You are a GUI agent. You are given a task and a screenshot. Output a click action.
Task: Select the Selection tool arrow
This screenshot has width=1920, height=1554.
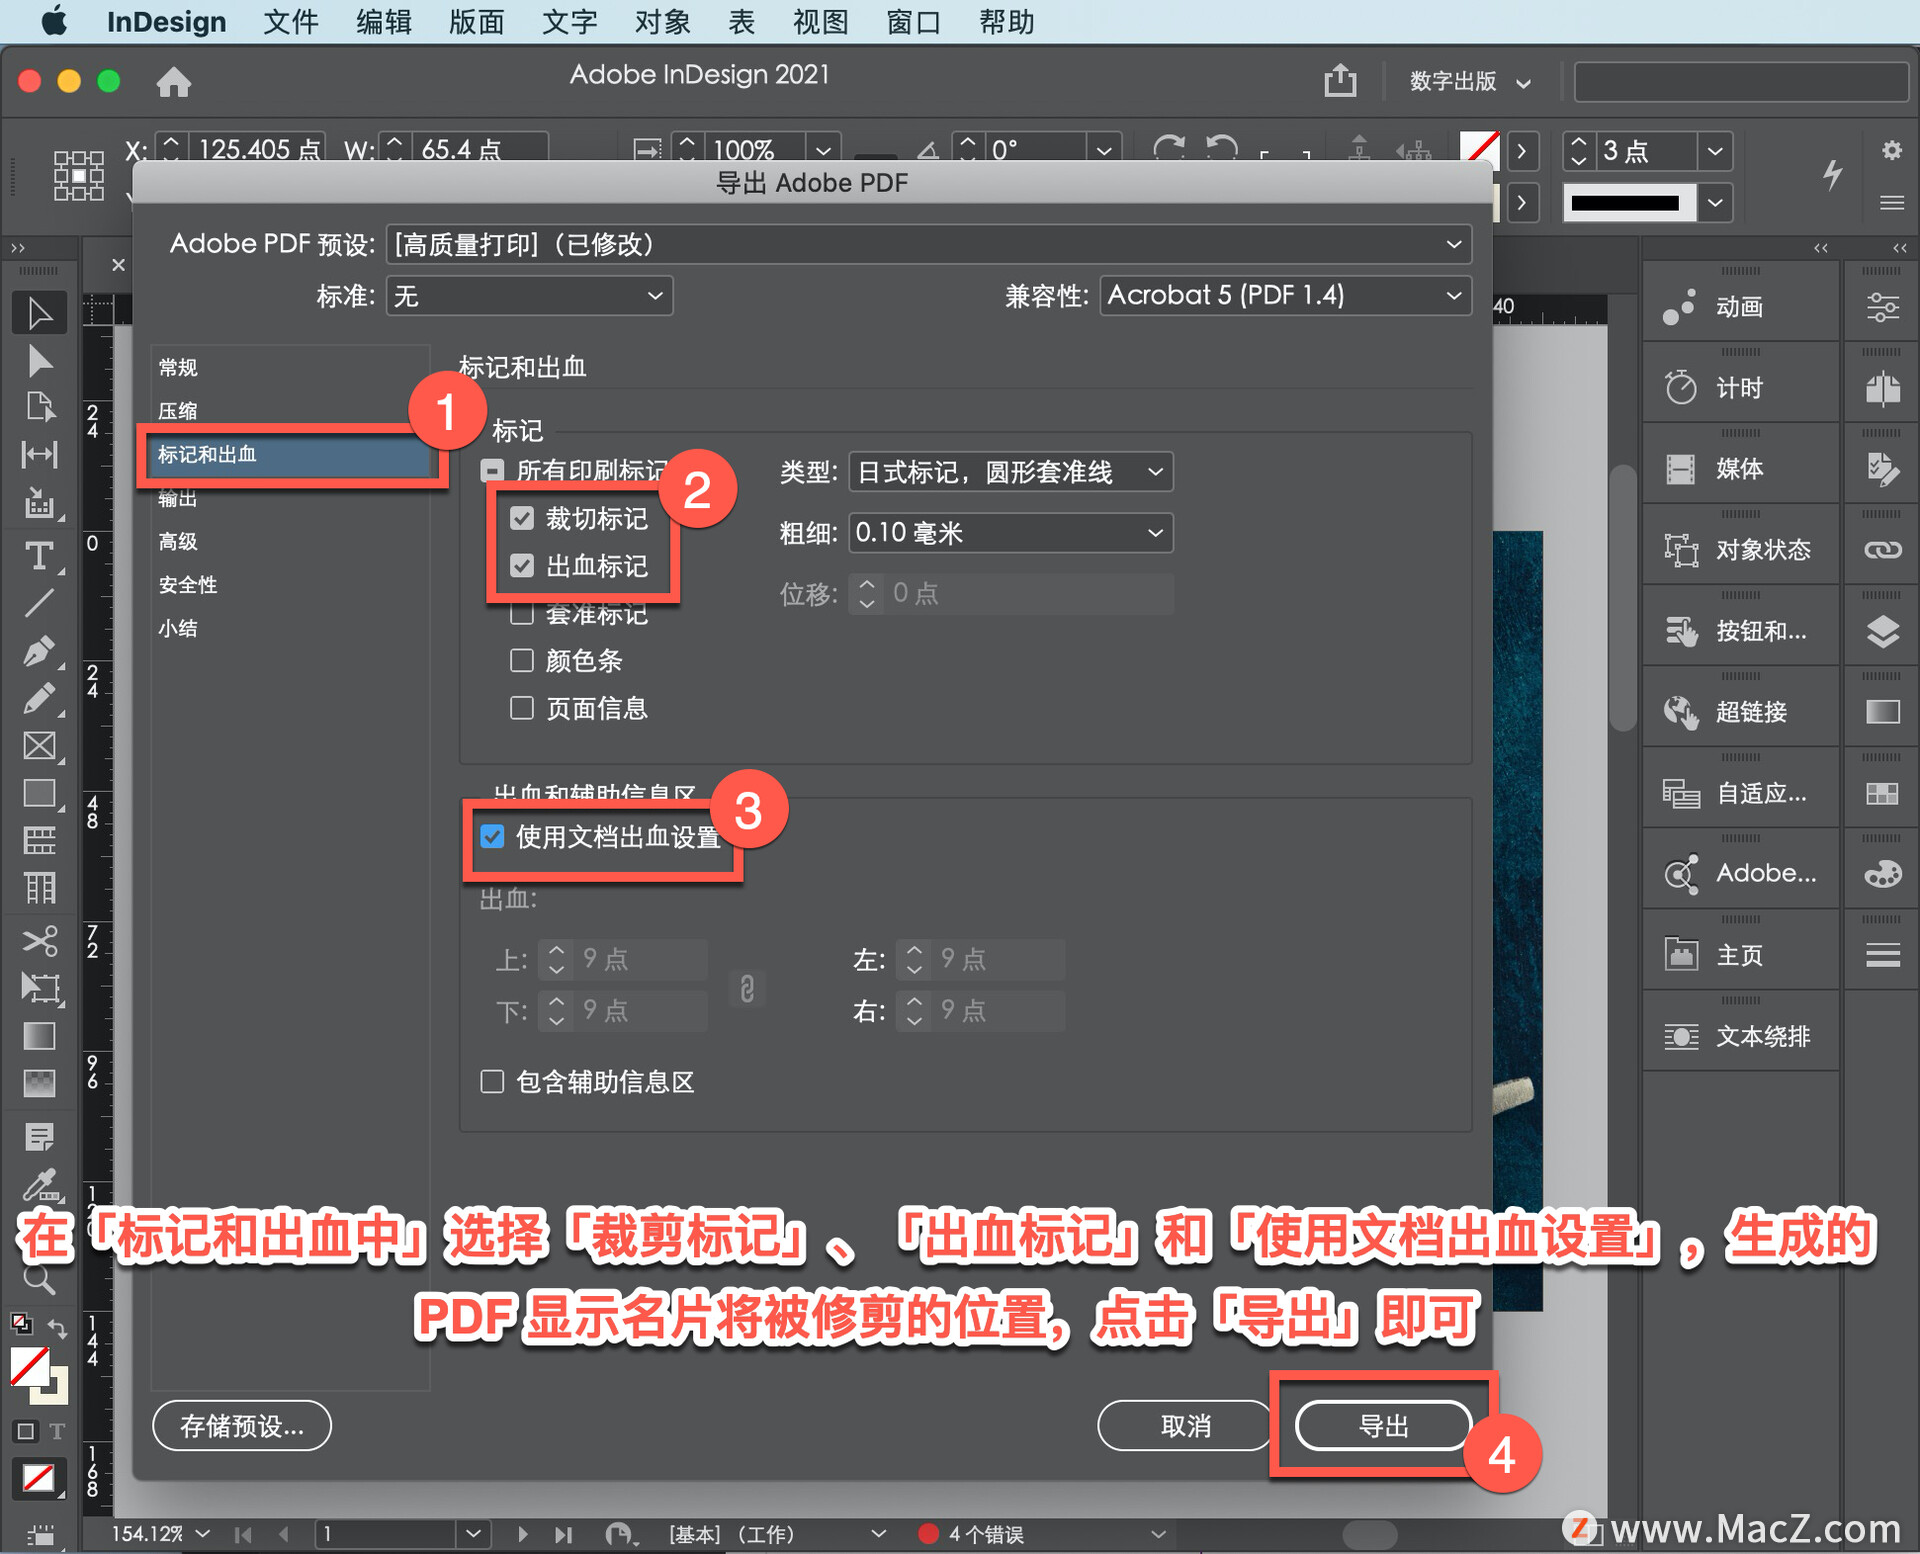[39, 313]
